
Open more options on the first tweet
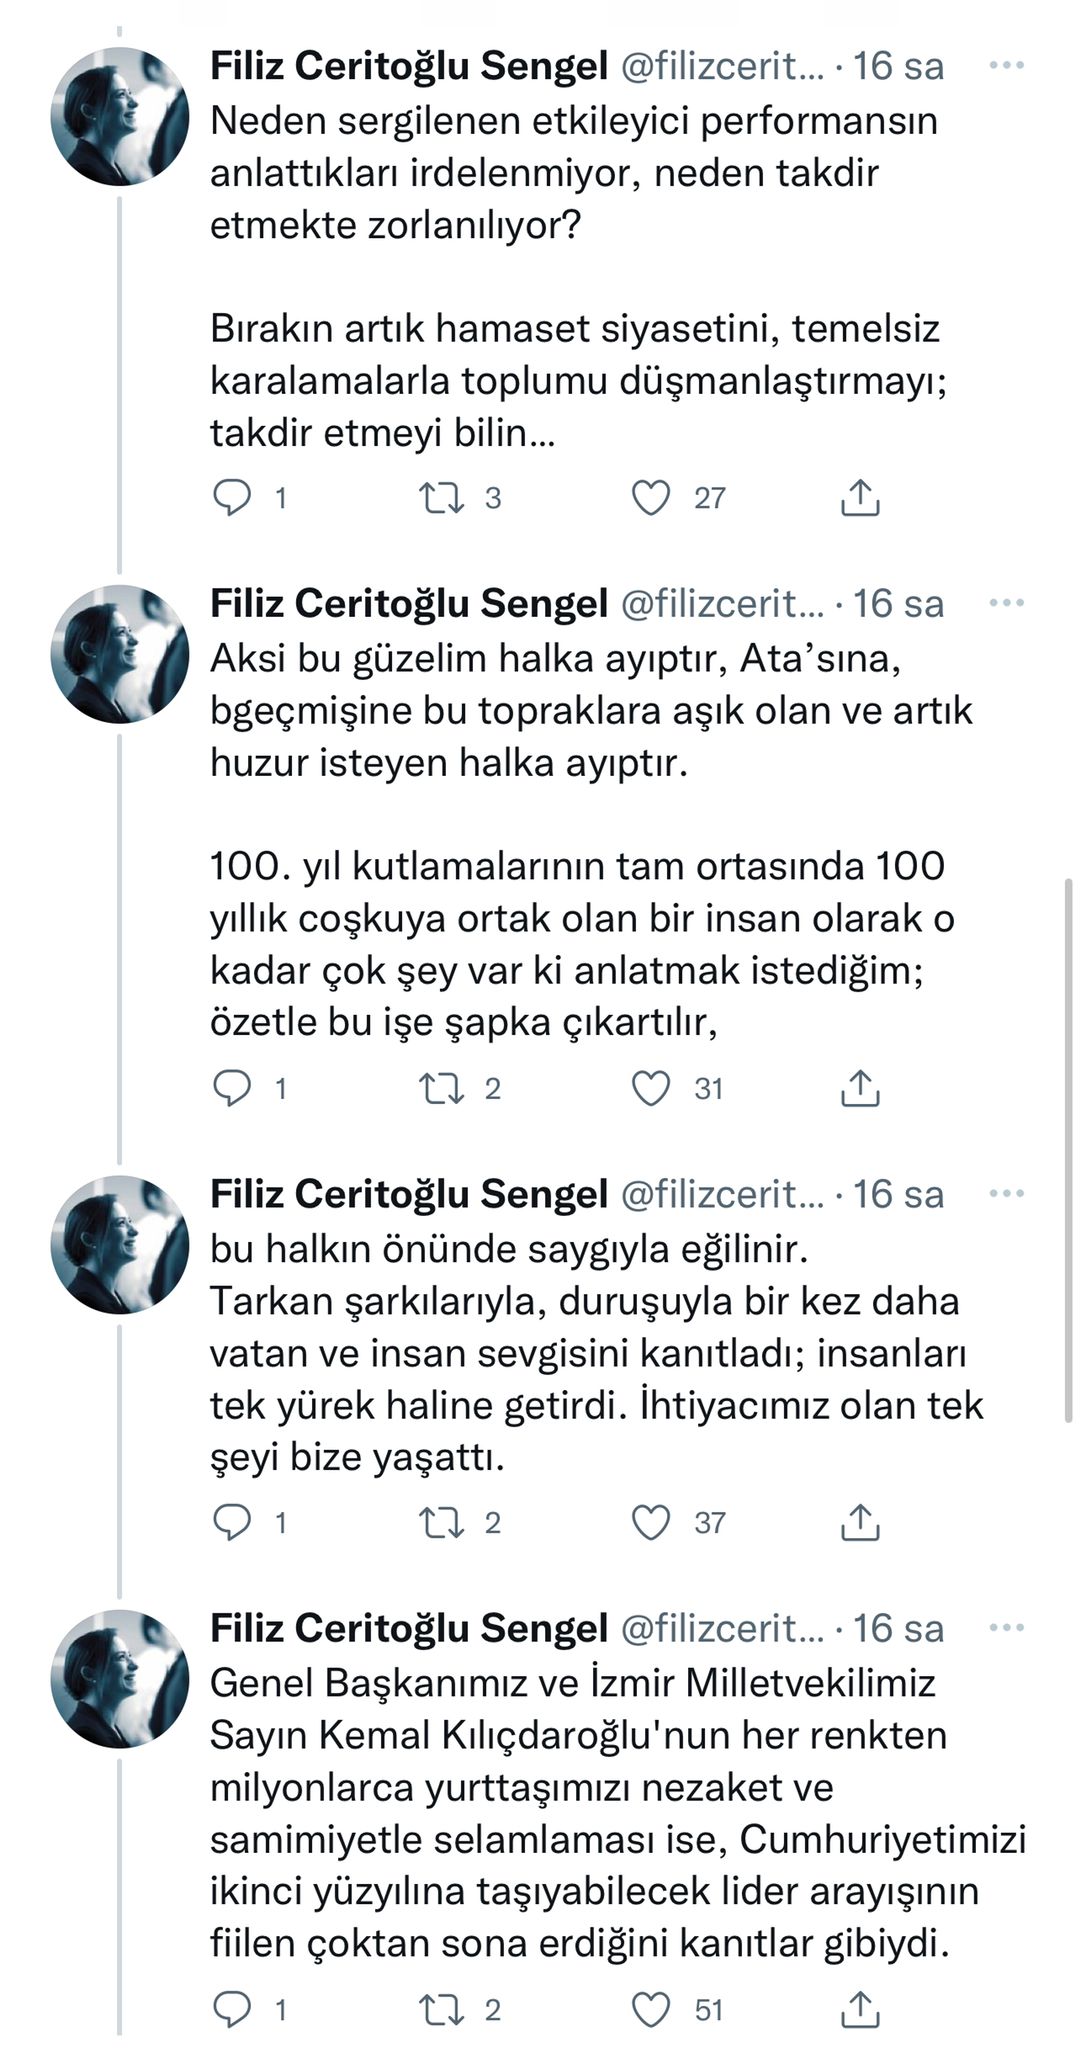coord(1006,66)
